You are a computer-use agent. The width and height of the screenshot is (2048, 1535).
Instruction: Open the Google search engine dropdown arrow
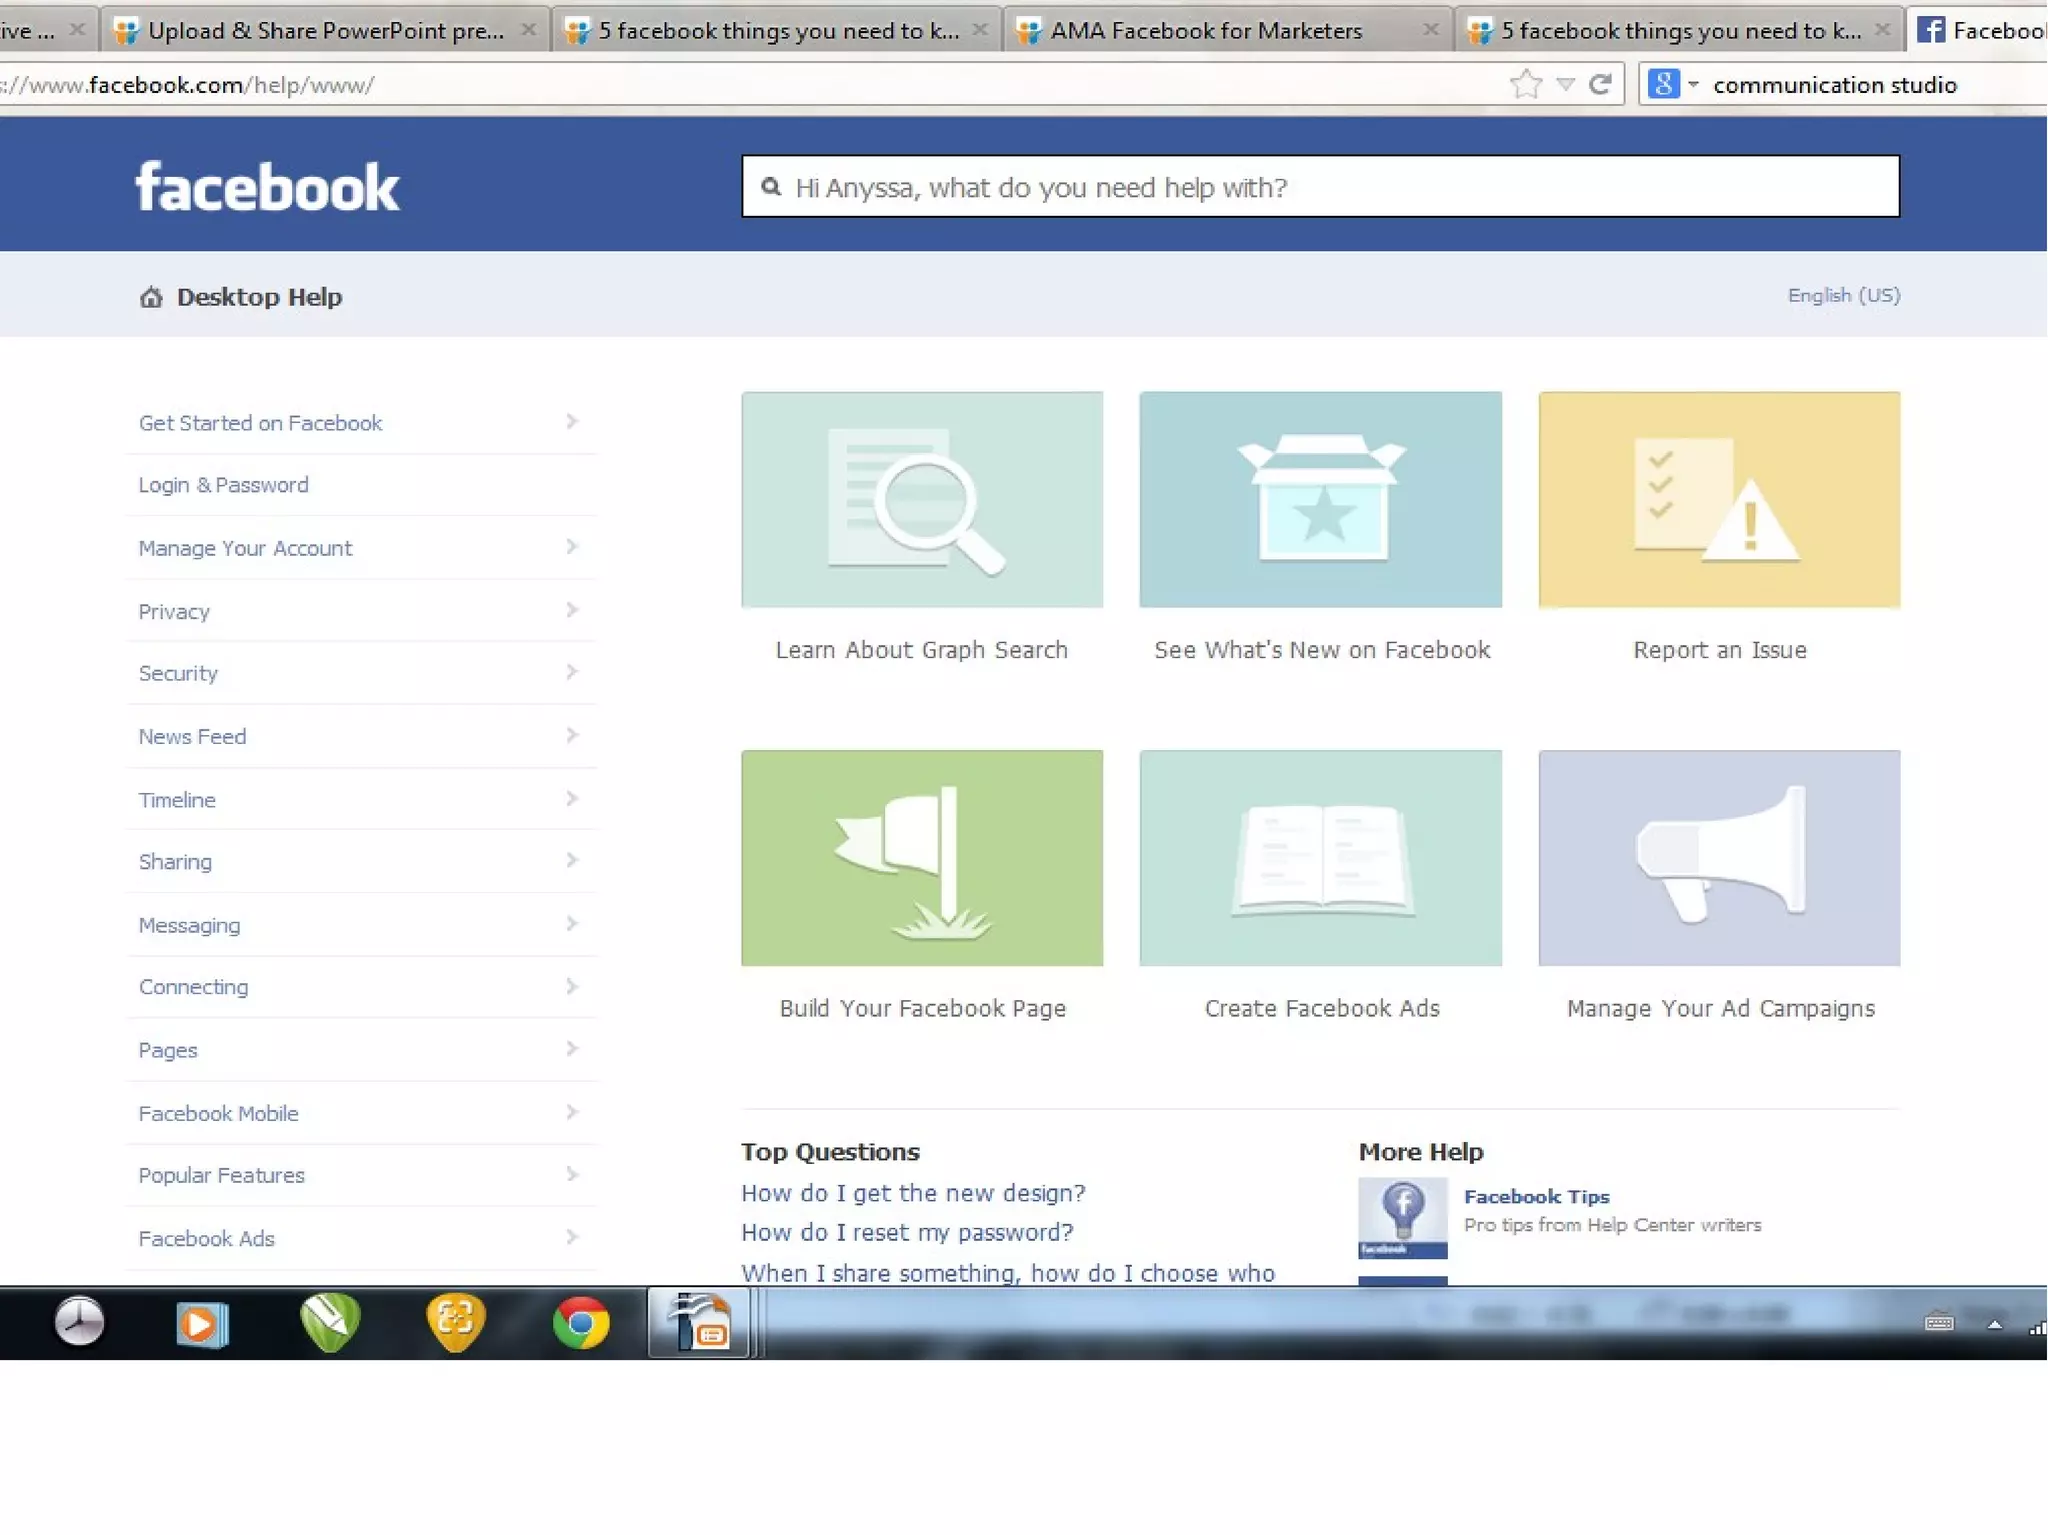point(1693,85)
